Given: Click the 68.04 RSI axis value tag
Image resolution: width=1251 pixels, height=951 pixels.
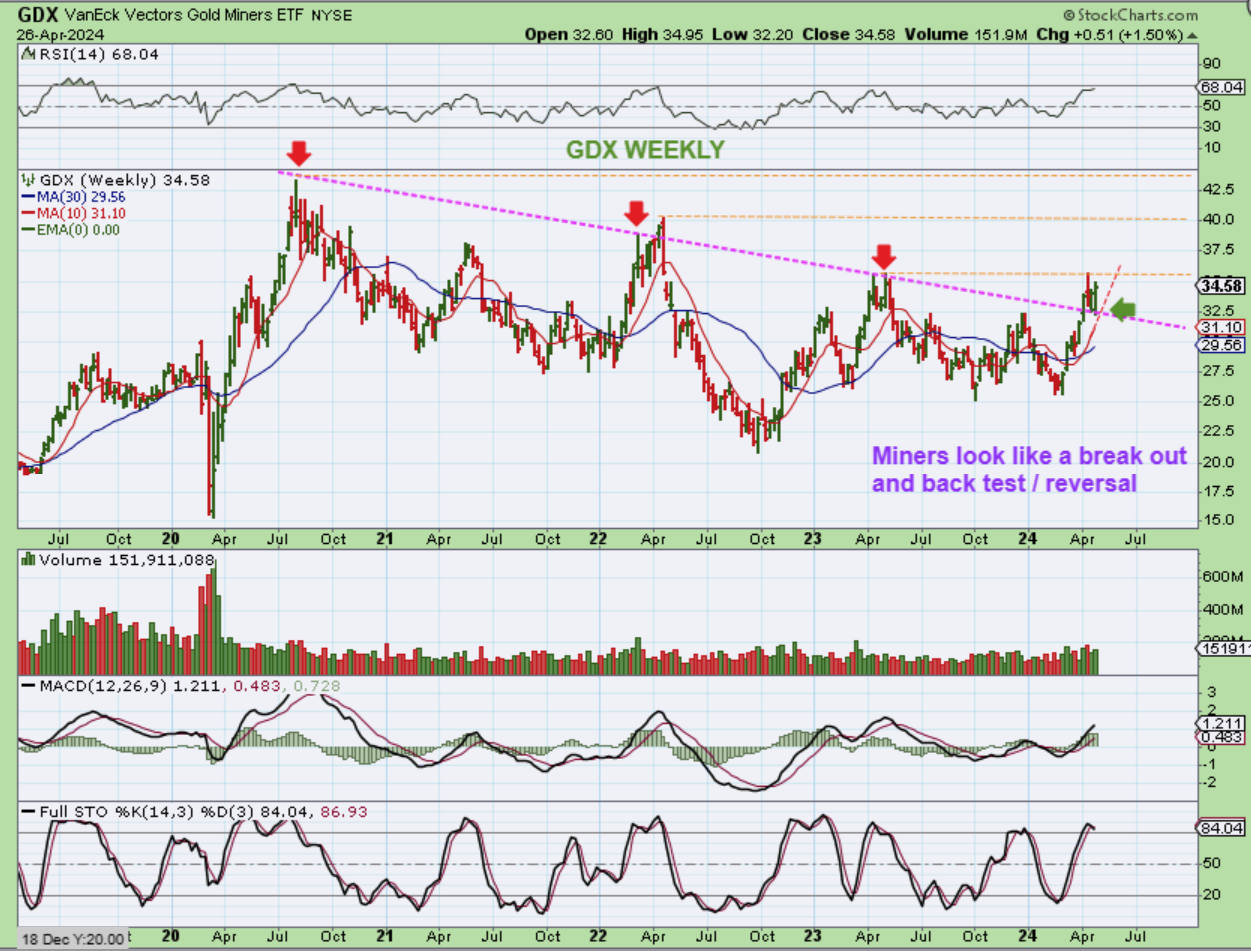Looking at the screenshot, I should click(1221, 87).
